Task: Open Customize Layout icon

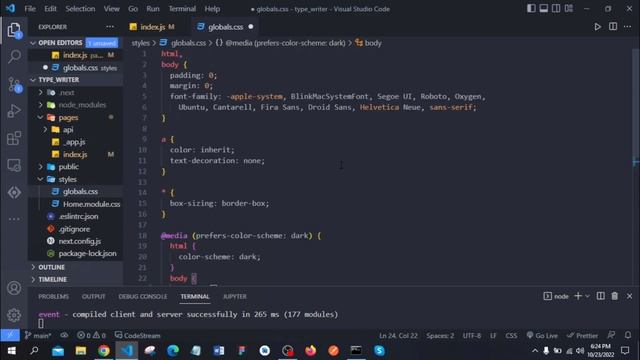Action: [x=569, y=9]
